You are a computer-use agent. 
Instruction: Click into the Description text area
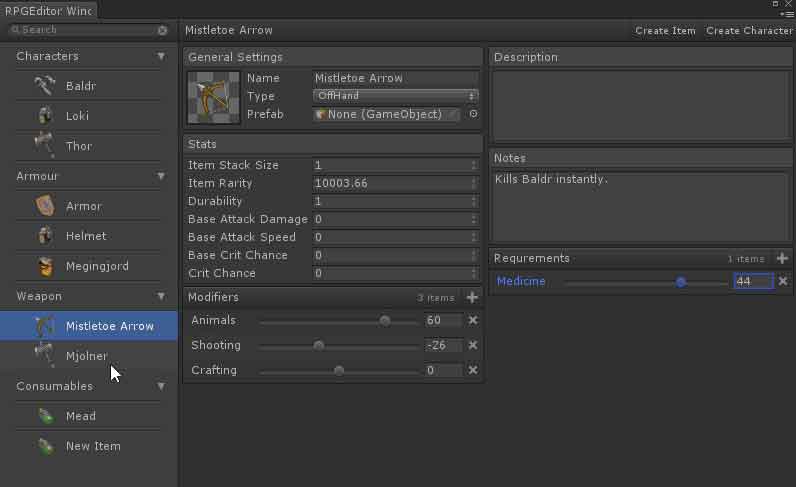[x=641, y=105]
